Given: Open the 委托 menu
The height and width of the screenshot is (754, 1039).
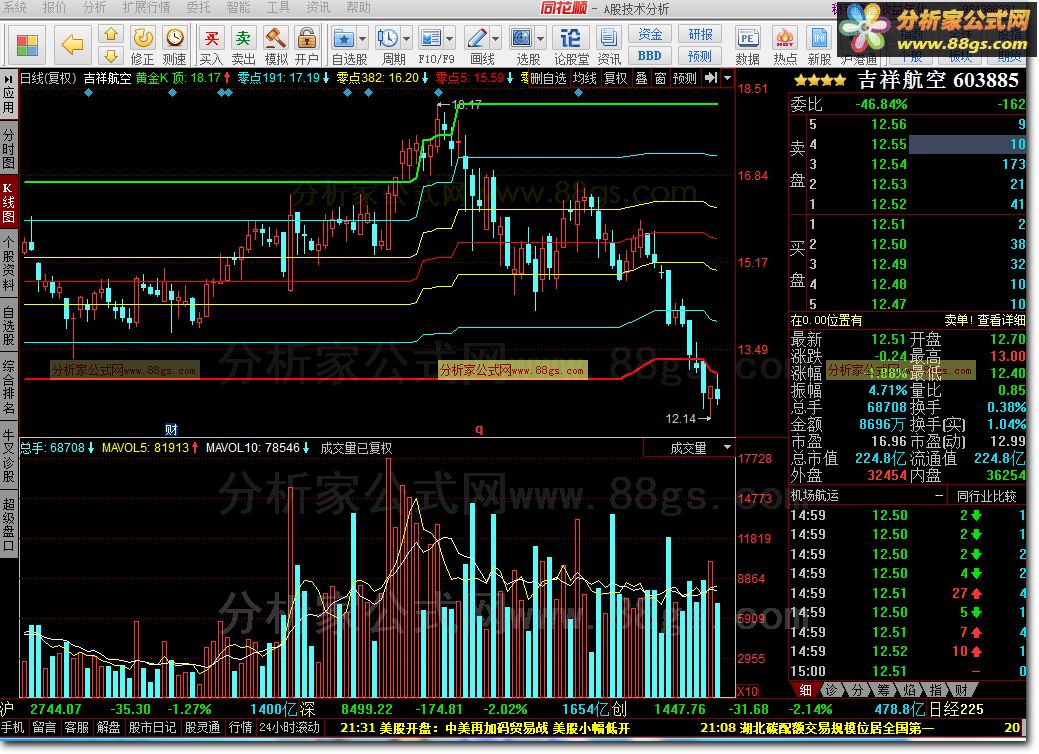Looking at the screenshot, I should point(198,8).
